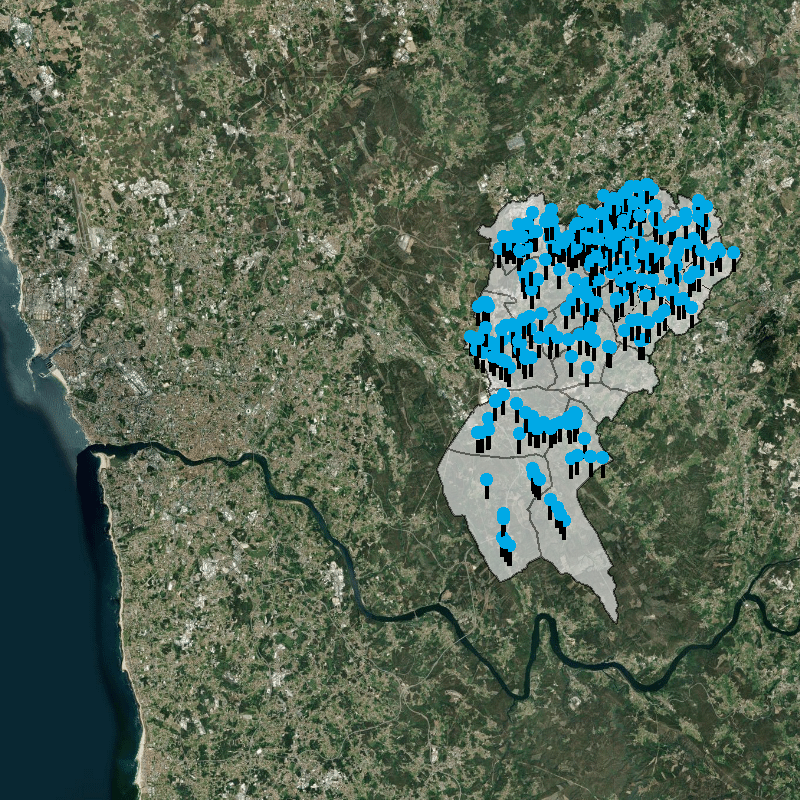800x800 pixels.
Task: Select the isolated marker in region's southwest
Action: point(486,480)
